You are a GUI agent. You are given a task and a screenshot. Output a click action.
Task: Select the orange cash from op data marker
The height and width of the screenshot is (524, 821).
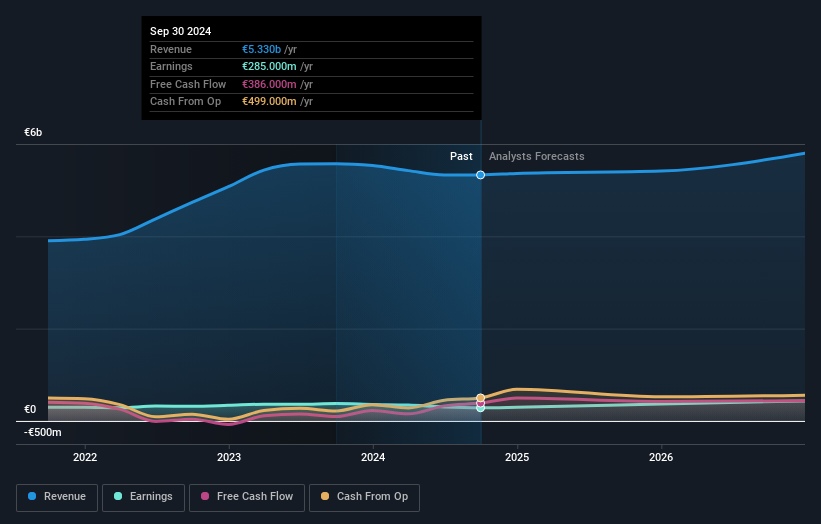[x=480, y=398]
